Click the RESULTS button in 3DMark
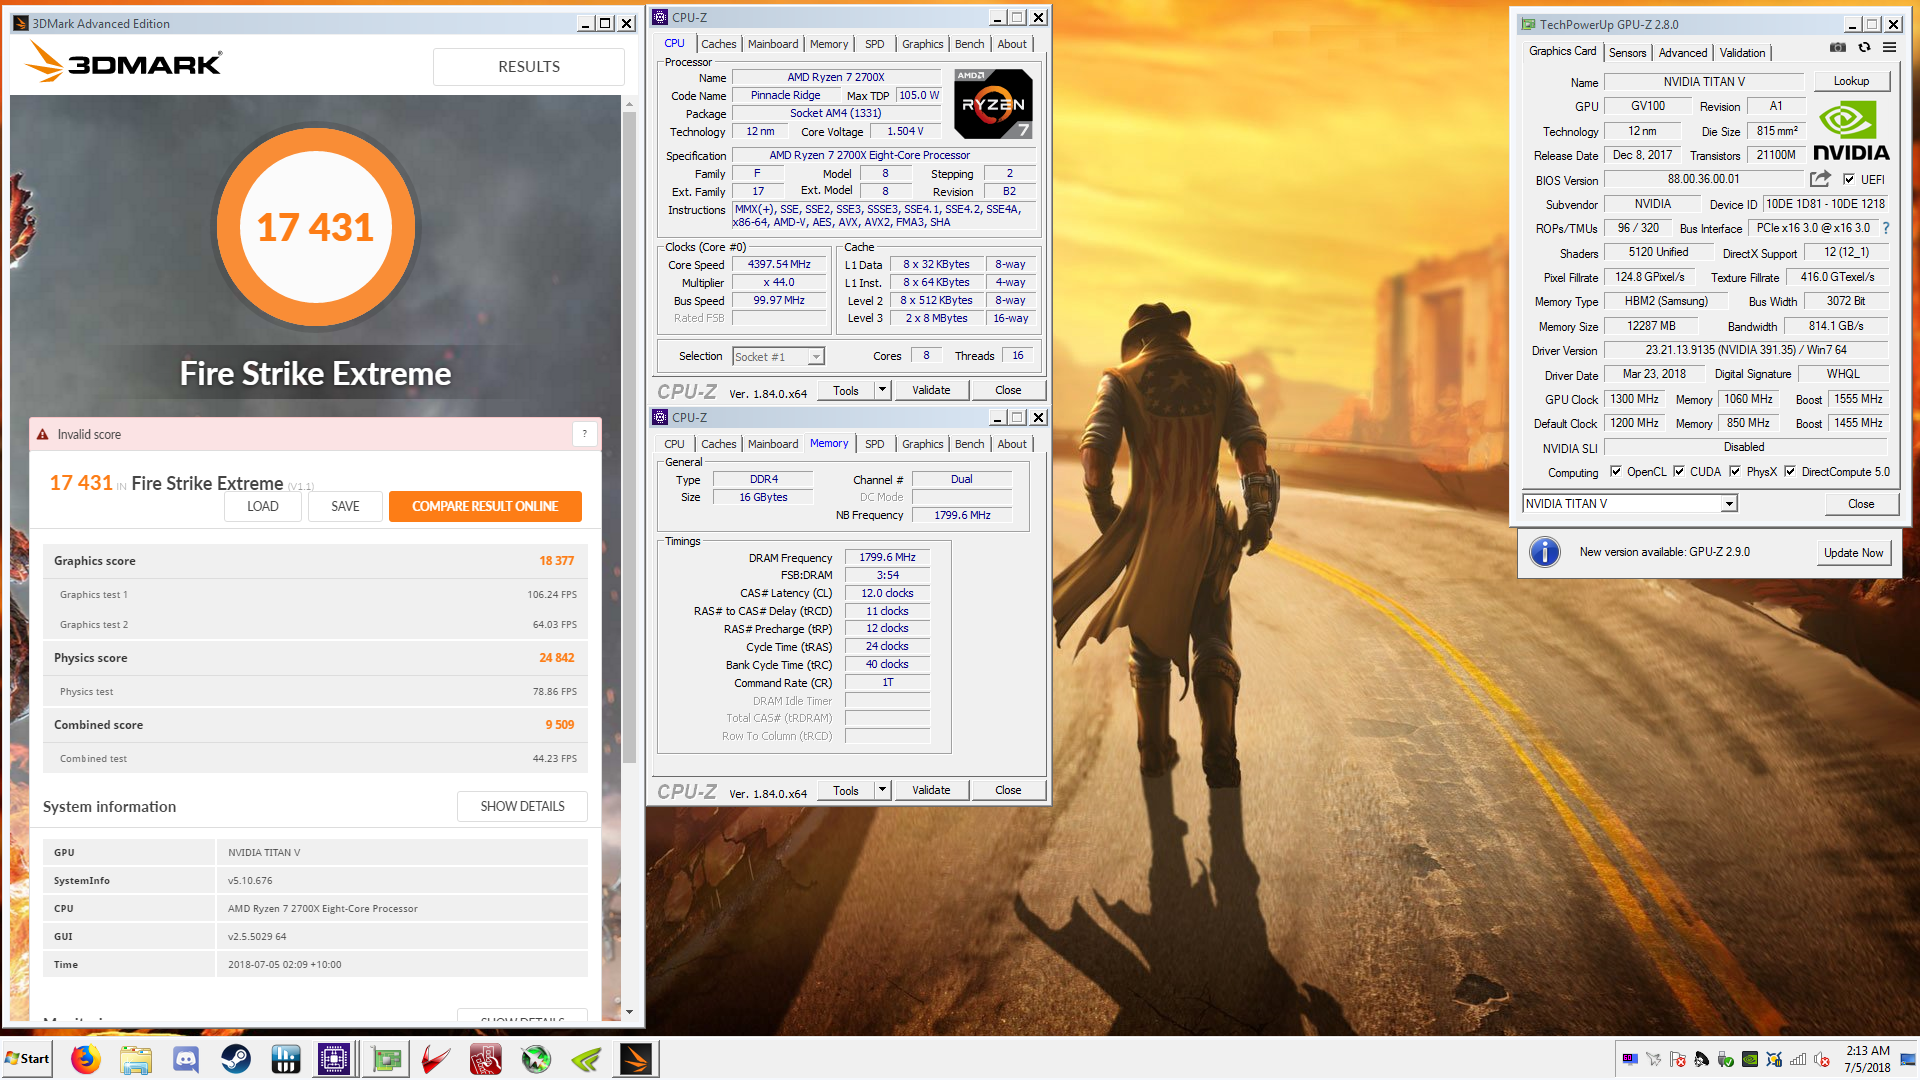 pyautogui.click(x=529, y=67)
